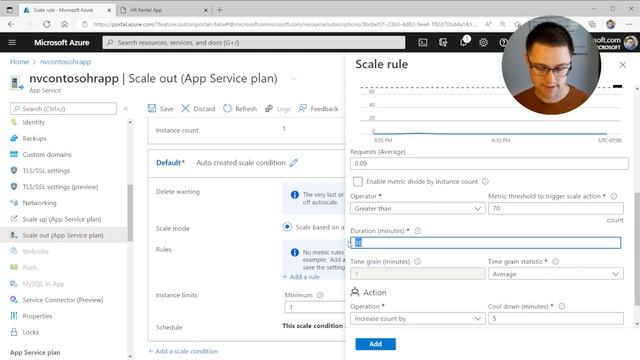The height and width of the screenshot is (360, 640).
Task: Click the Save toolbar icon
Action: click(x=152, y=108)
